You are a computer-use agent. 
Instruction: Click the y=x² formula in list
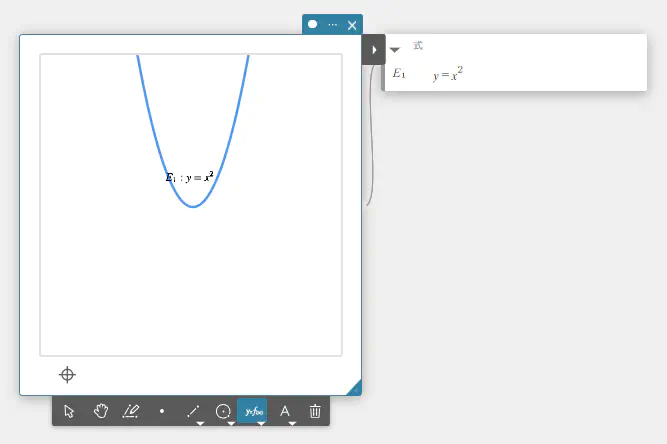coord(448,74)
